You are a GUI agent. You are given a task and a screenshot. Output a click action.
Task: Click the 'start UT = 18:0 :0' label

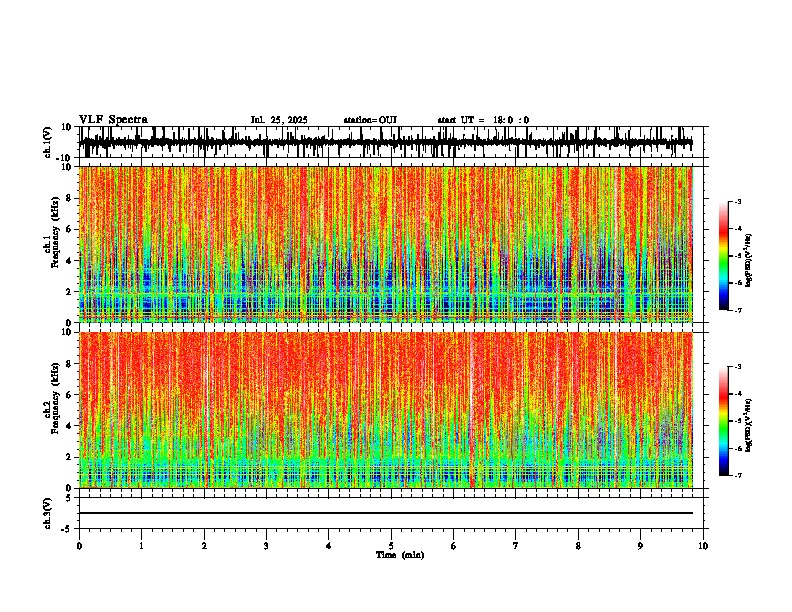coord(483,120)
